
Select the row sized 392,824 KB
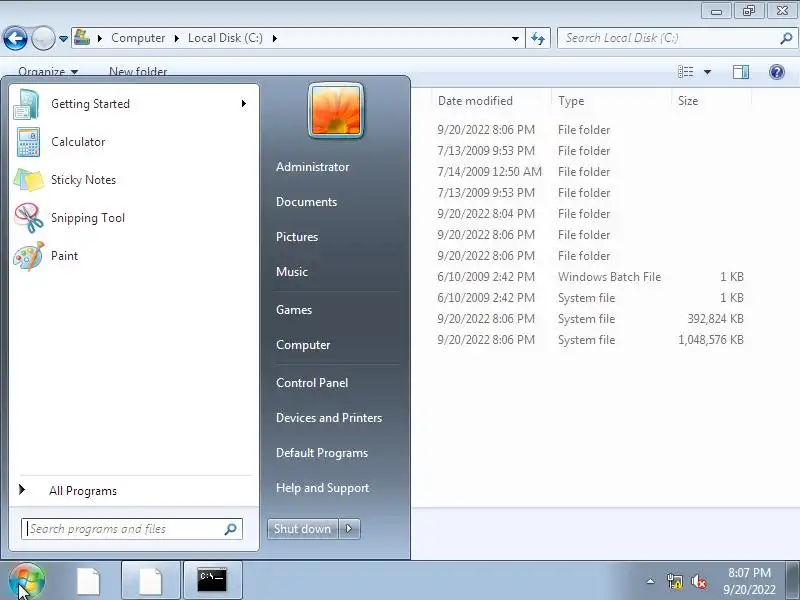[x=590, y=319]
